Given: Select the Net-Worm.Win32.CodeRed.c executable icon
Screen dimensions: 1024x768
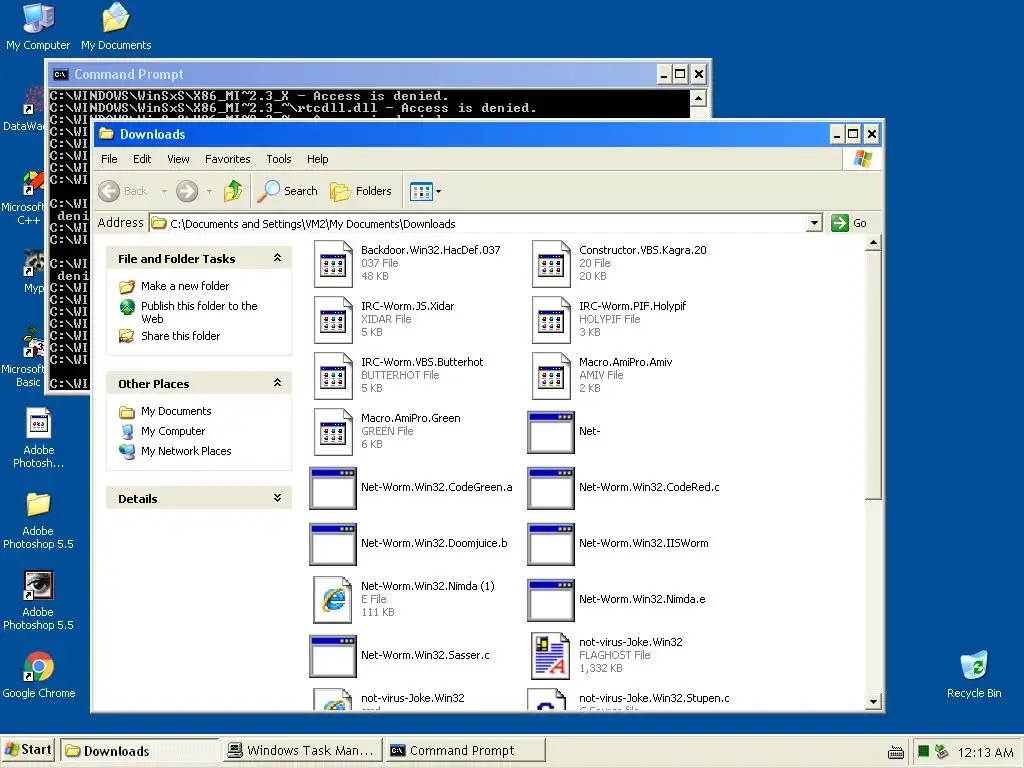Looking at the screenshot, I should click(x=551, y=488).
